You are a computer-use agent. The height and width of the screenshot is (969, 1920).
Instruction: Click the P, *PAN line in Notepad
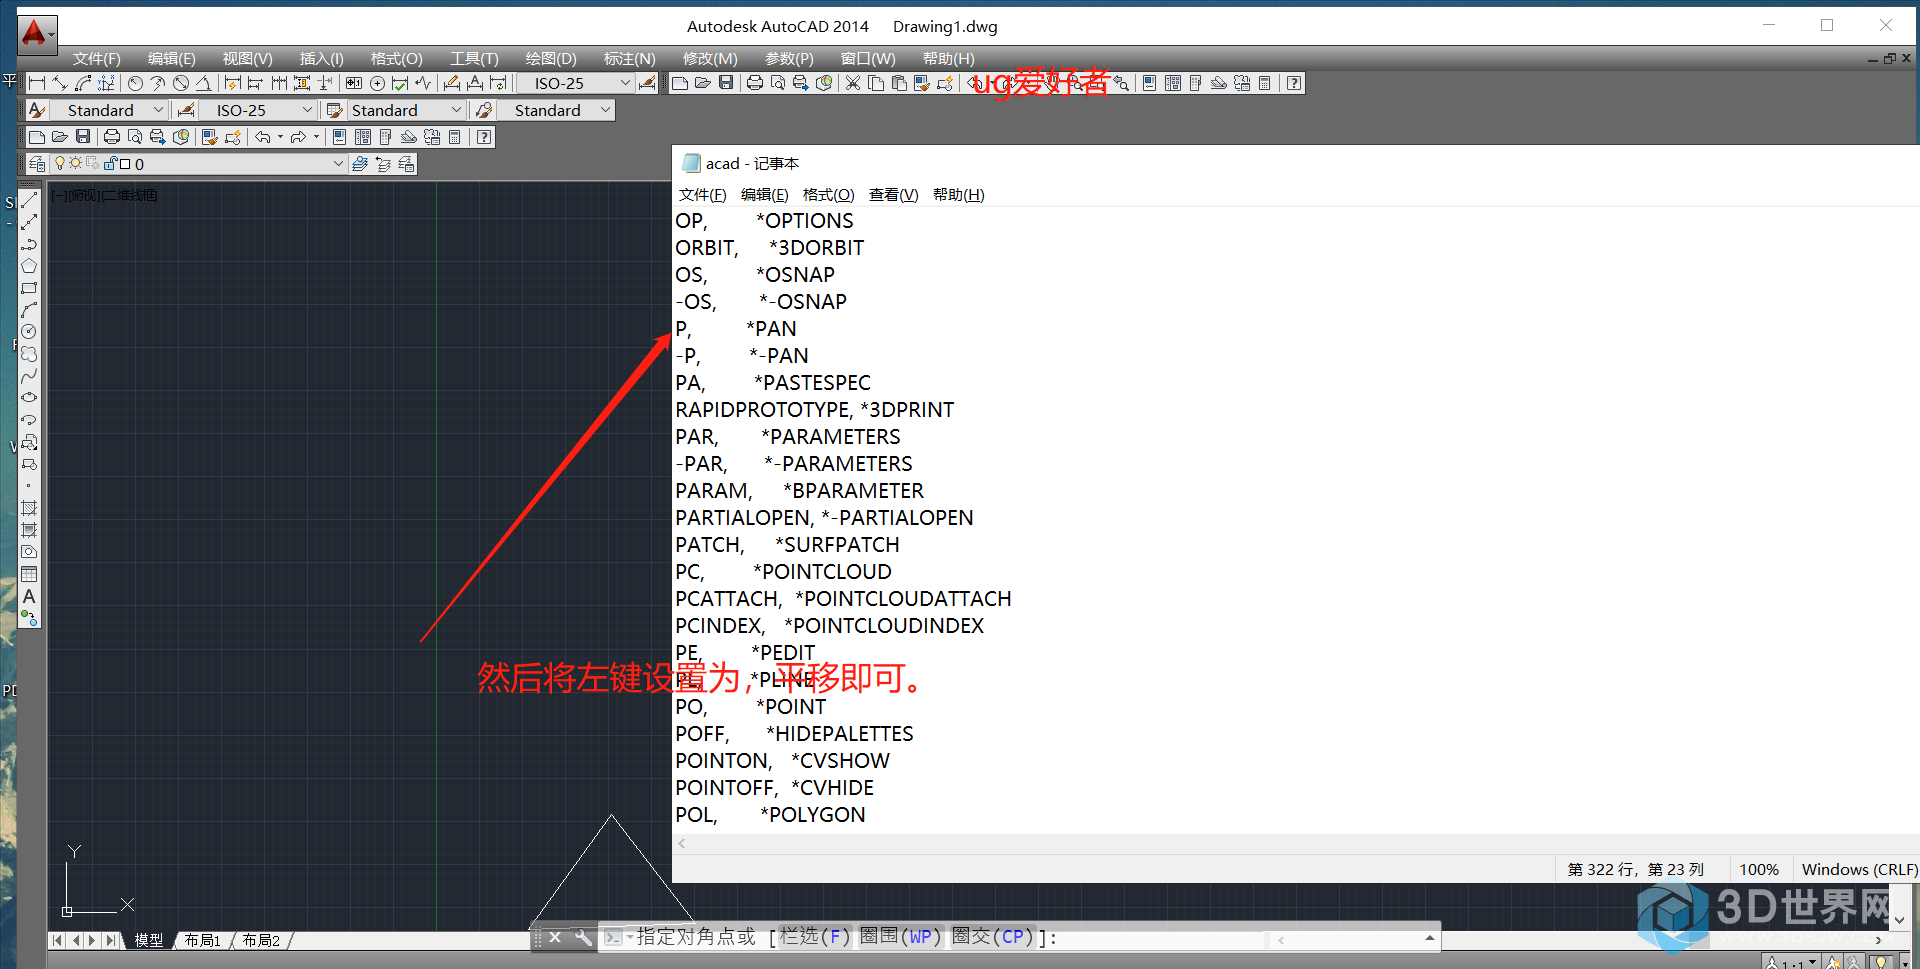coord(736,329)
